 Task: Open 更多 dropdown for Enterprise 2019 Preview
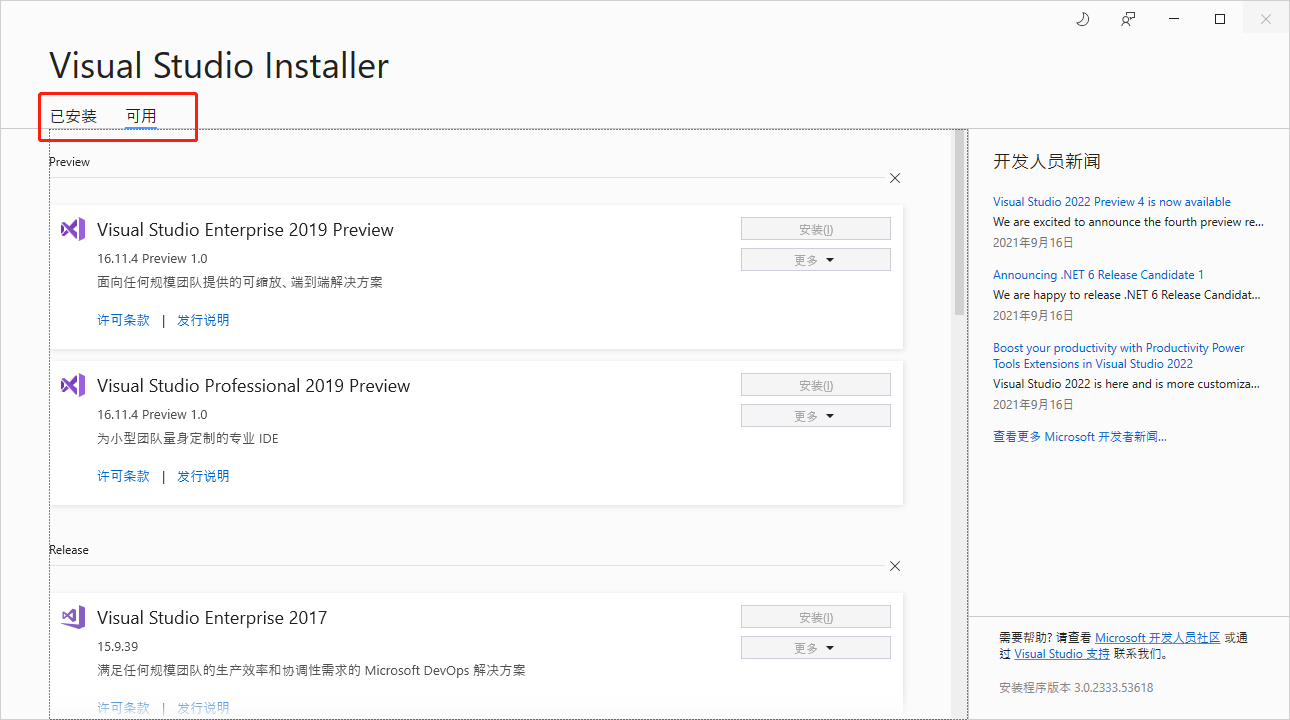tap(816, 260)
